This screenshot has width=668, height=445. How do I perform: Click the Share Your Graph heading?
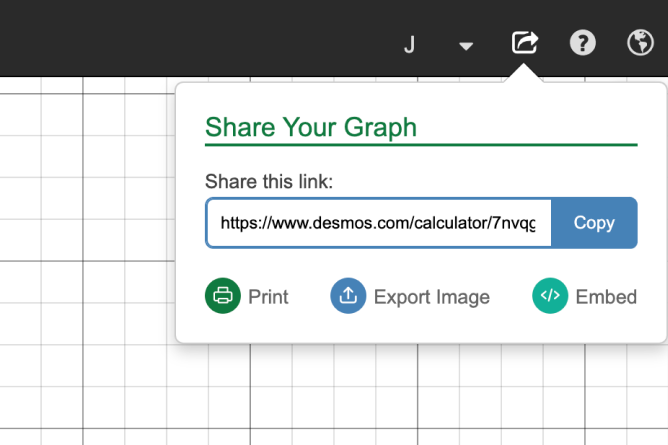[310, 127]
